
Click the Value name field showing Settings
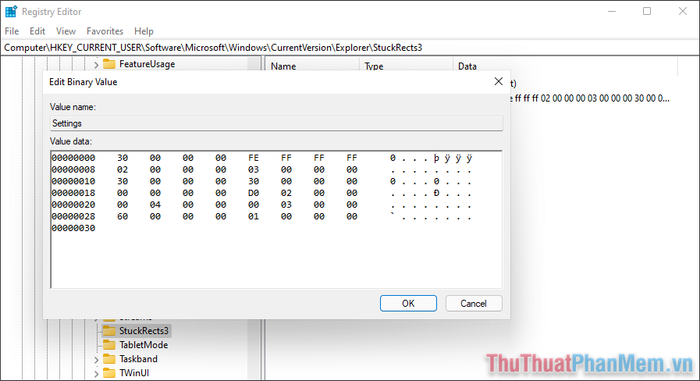pyautogui.click(x=276, y=123)
